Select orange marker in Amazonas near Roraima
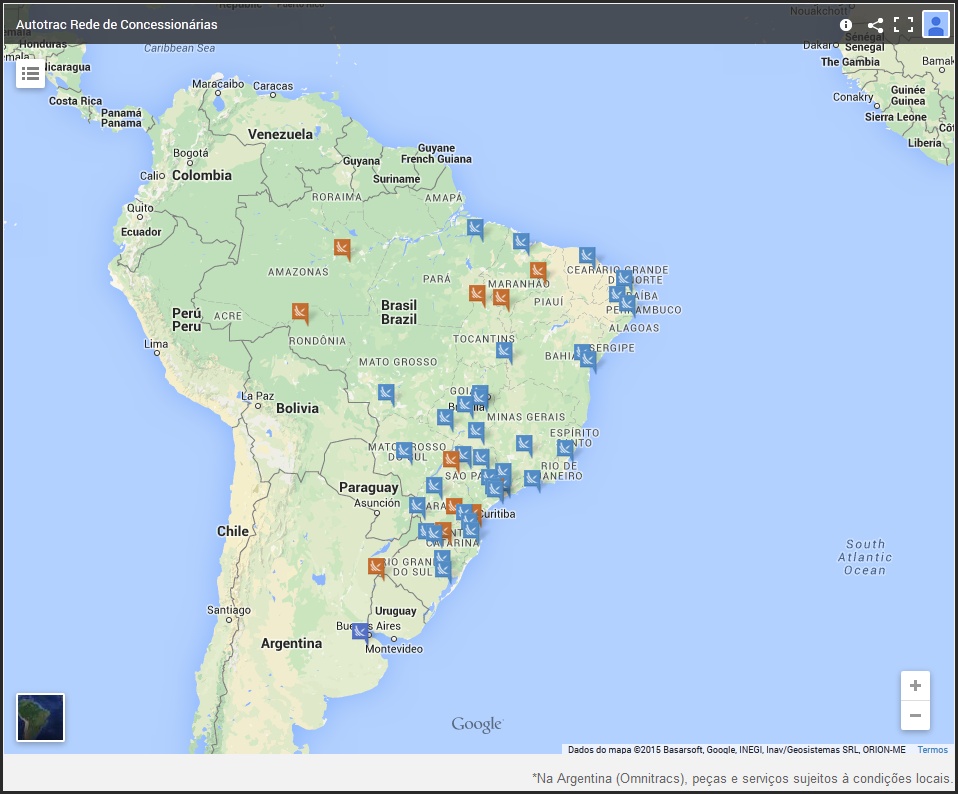 click(x=342, y=248)
